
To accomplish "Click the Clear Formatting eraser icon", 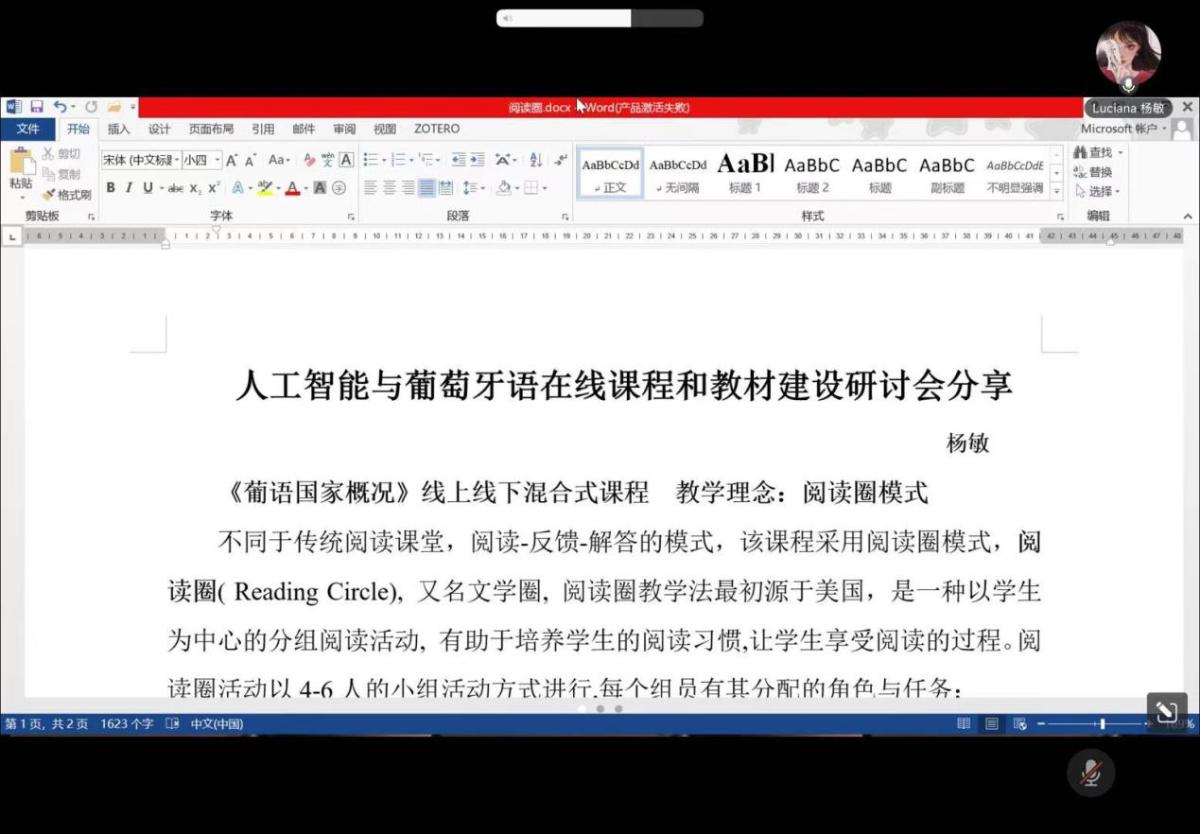I will tap(309, 160).
